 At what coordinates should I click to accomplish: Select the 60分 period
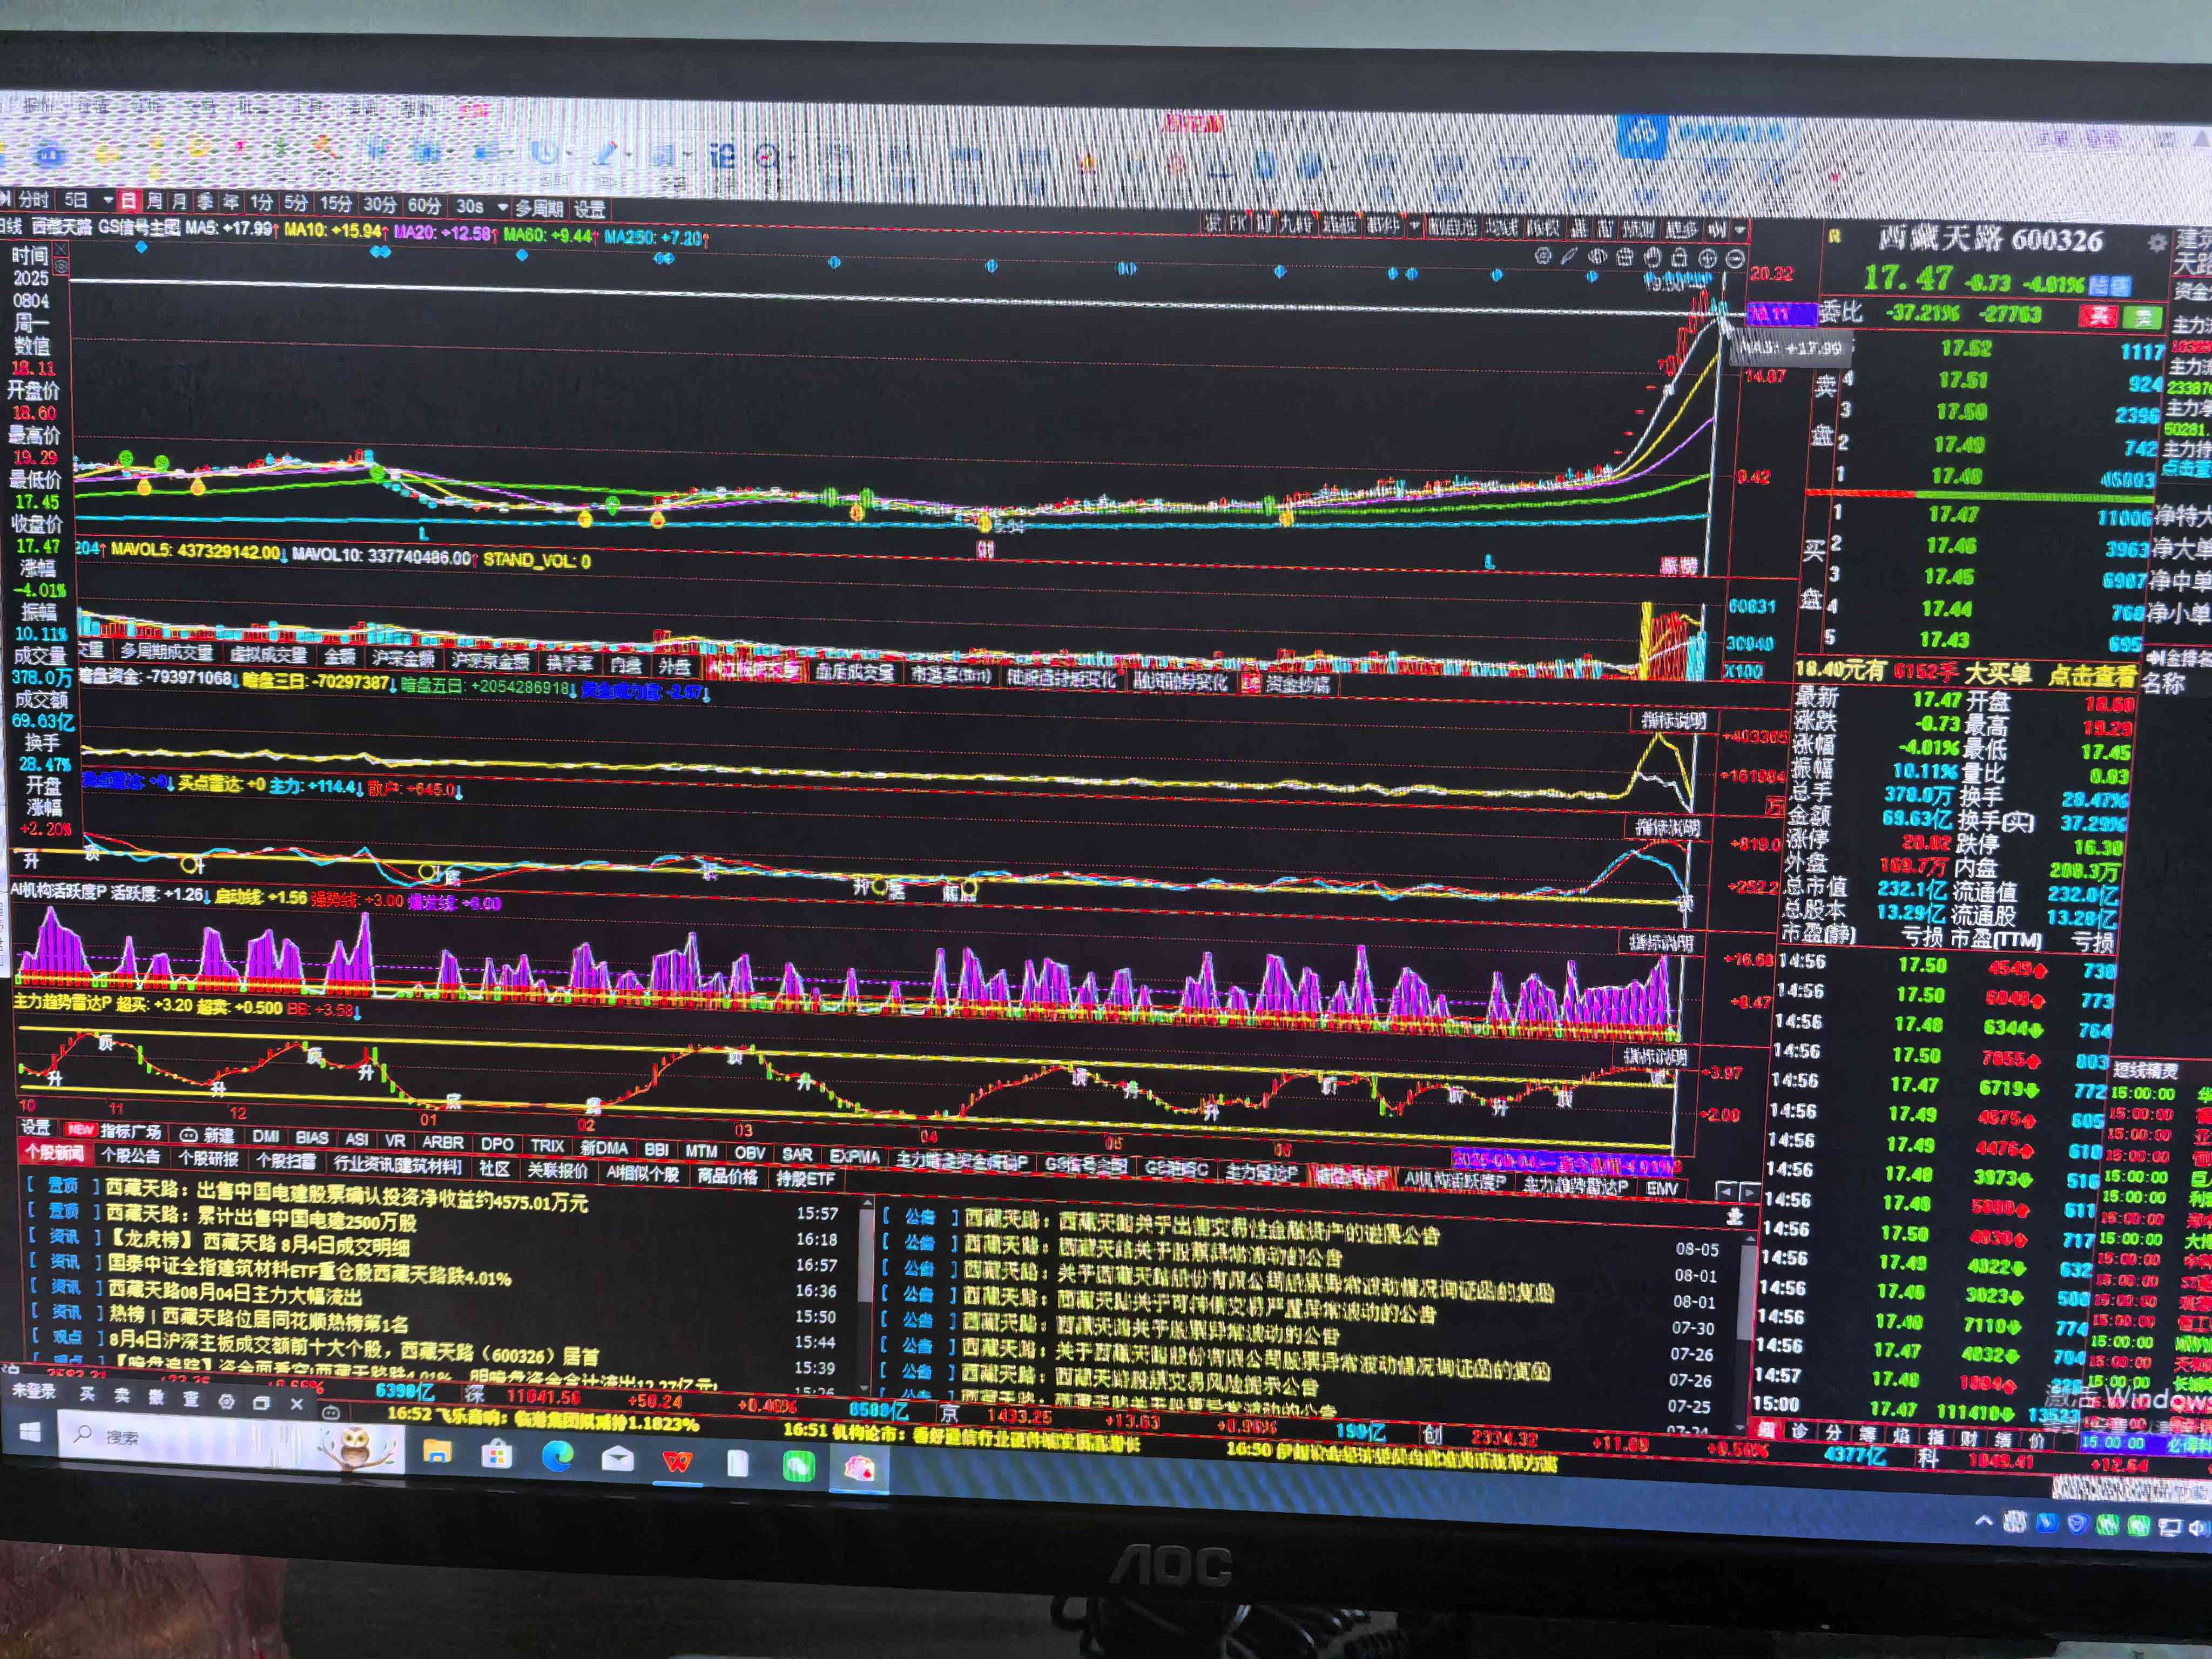click(x=424, y=205)
